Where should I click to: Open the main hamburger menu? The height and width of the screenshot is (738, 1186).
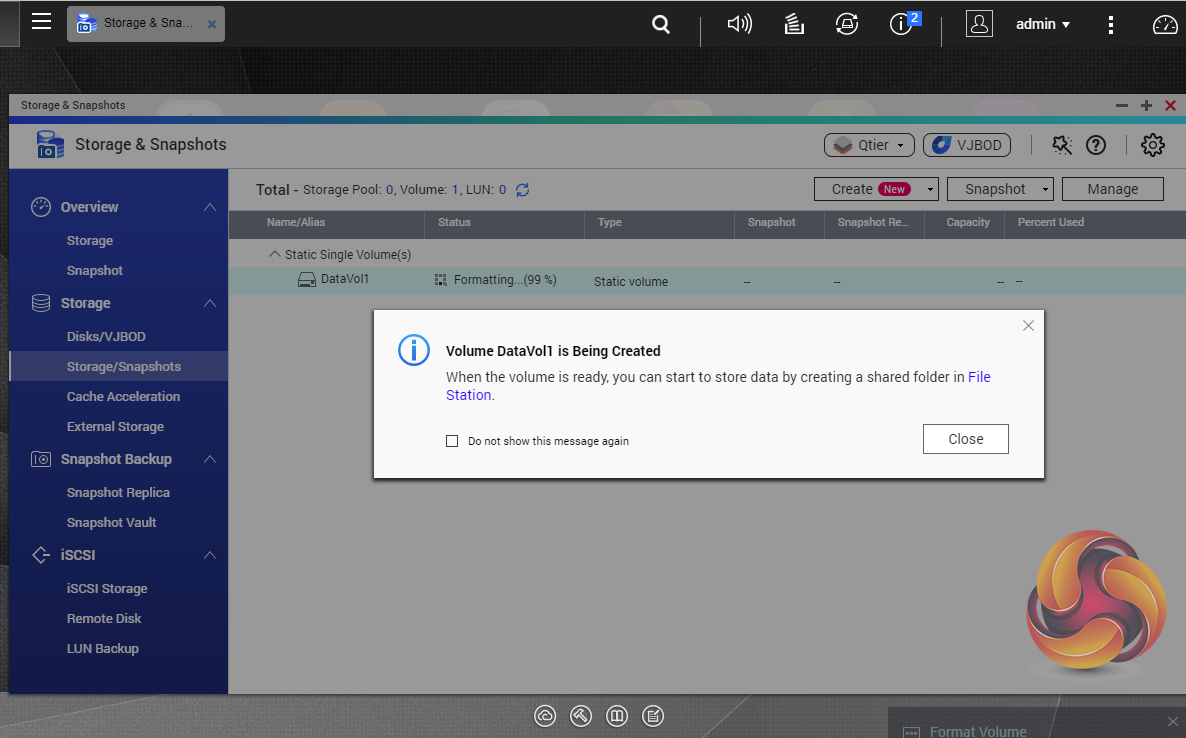pyautogui.click(x=41, y=22)
